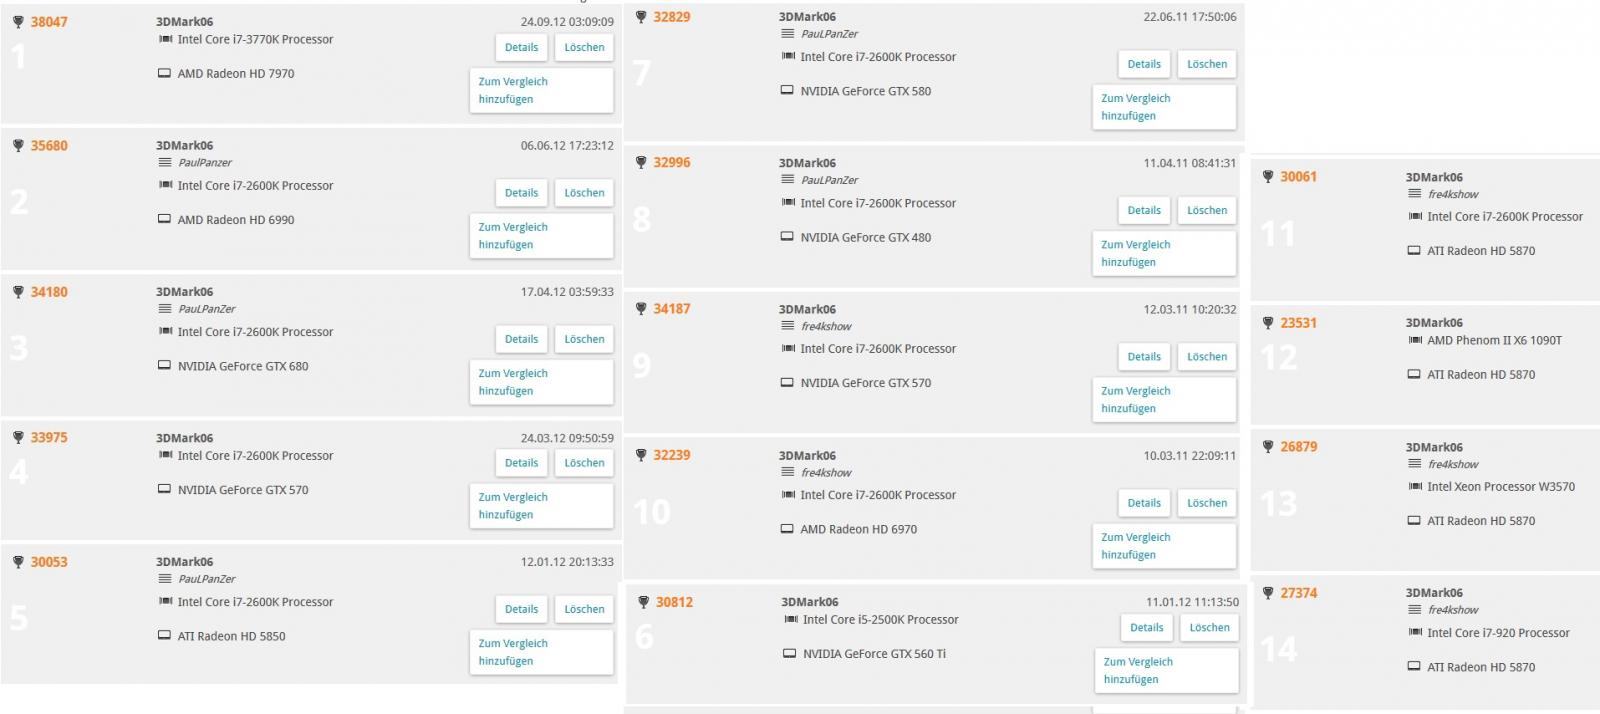Add the Radeon HD 6970 result to comparison
This screenshot has height=714, width=1600.
coord(1164,546)
